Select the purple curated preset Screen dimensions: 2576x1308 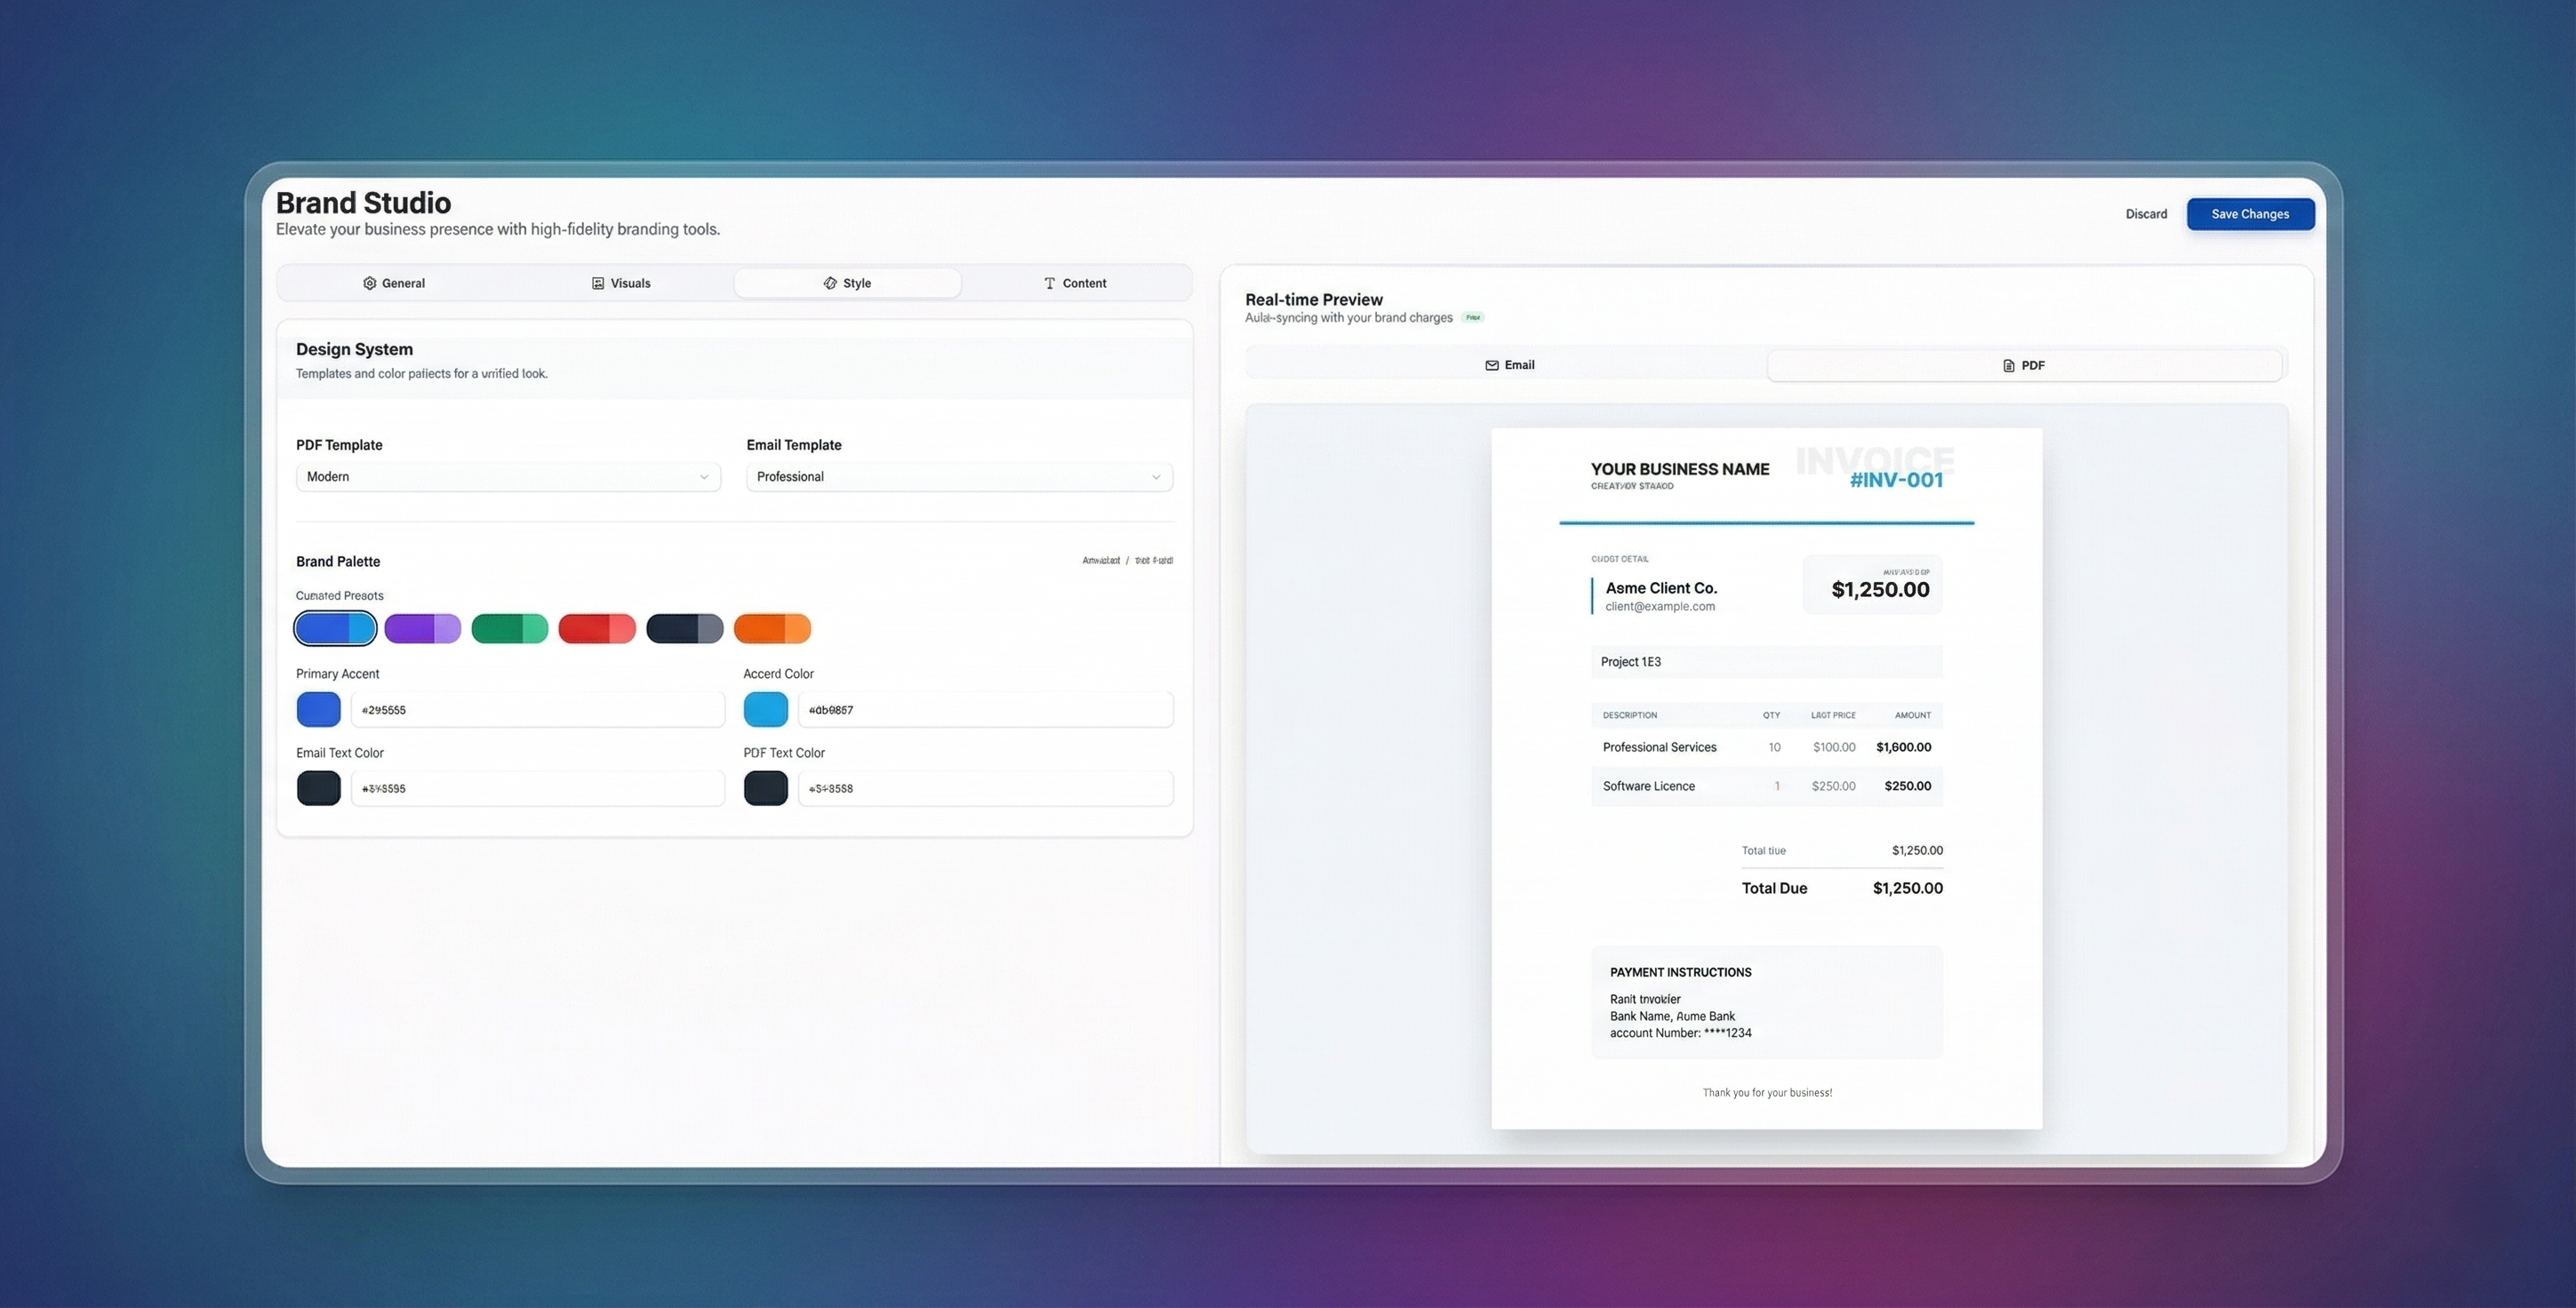422,629
